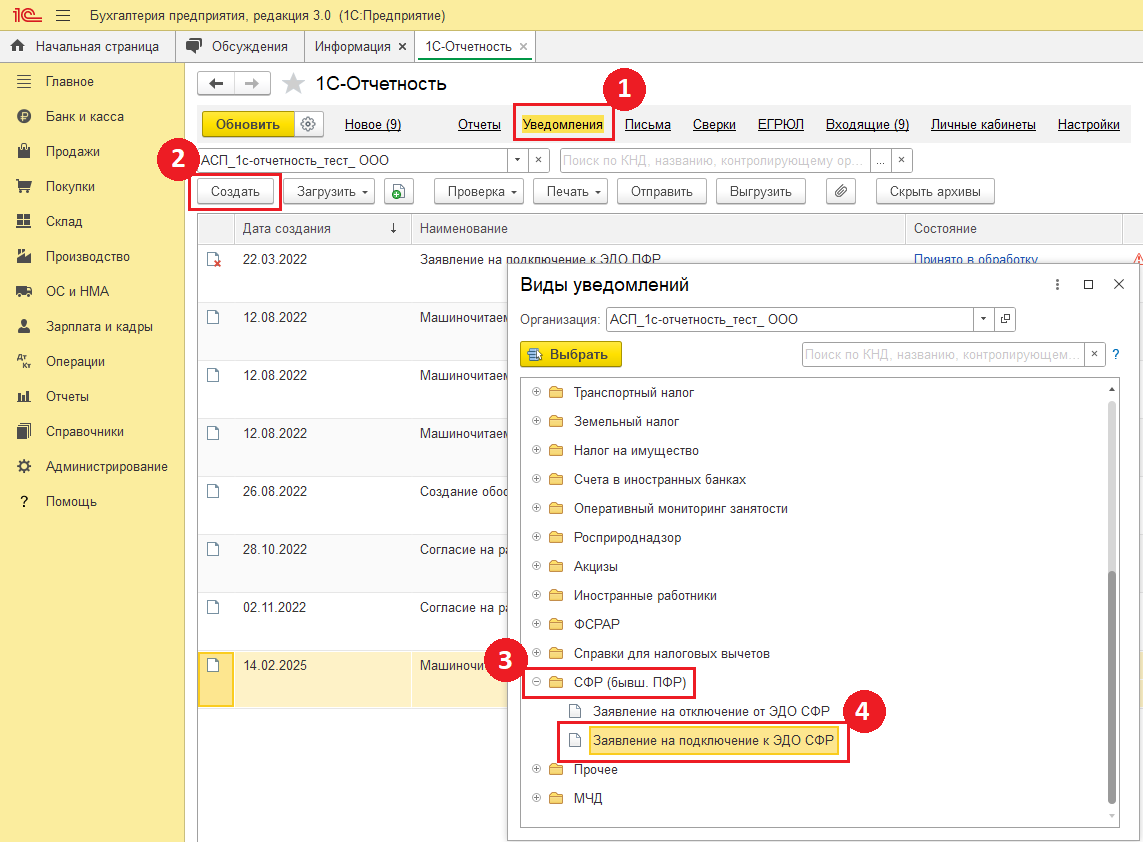The height and width of the screenshot is (842, 1143).
Task: Click the Выгрузить button
Action: pos(760,192)
